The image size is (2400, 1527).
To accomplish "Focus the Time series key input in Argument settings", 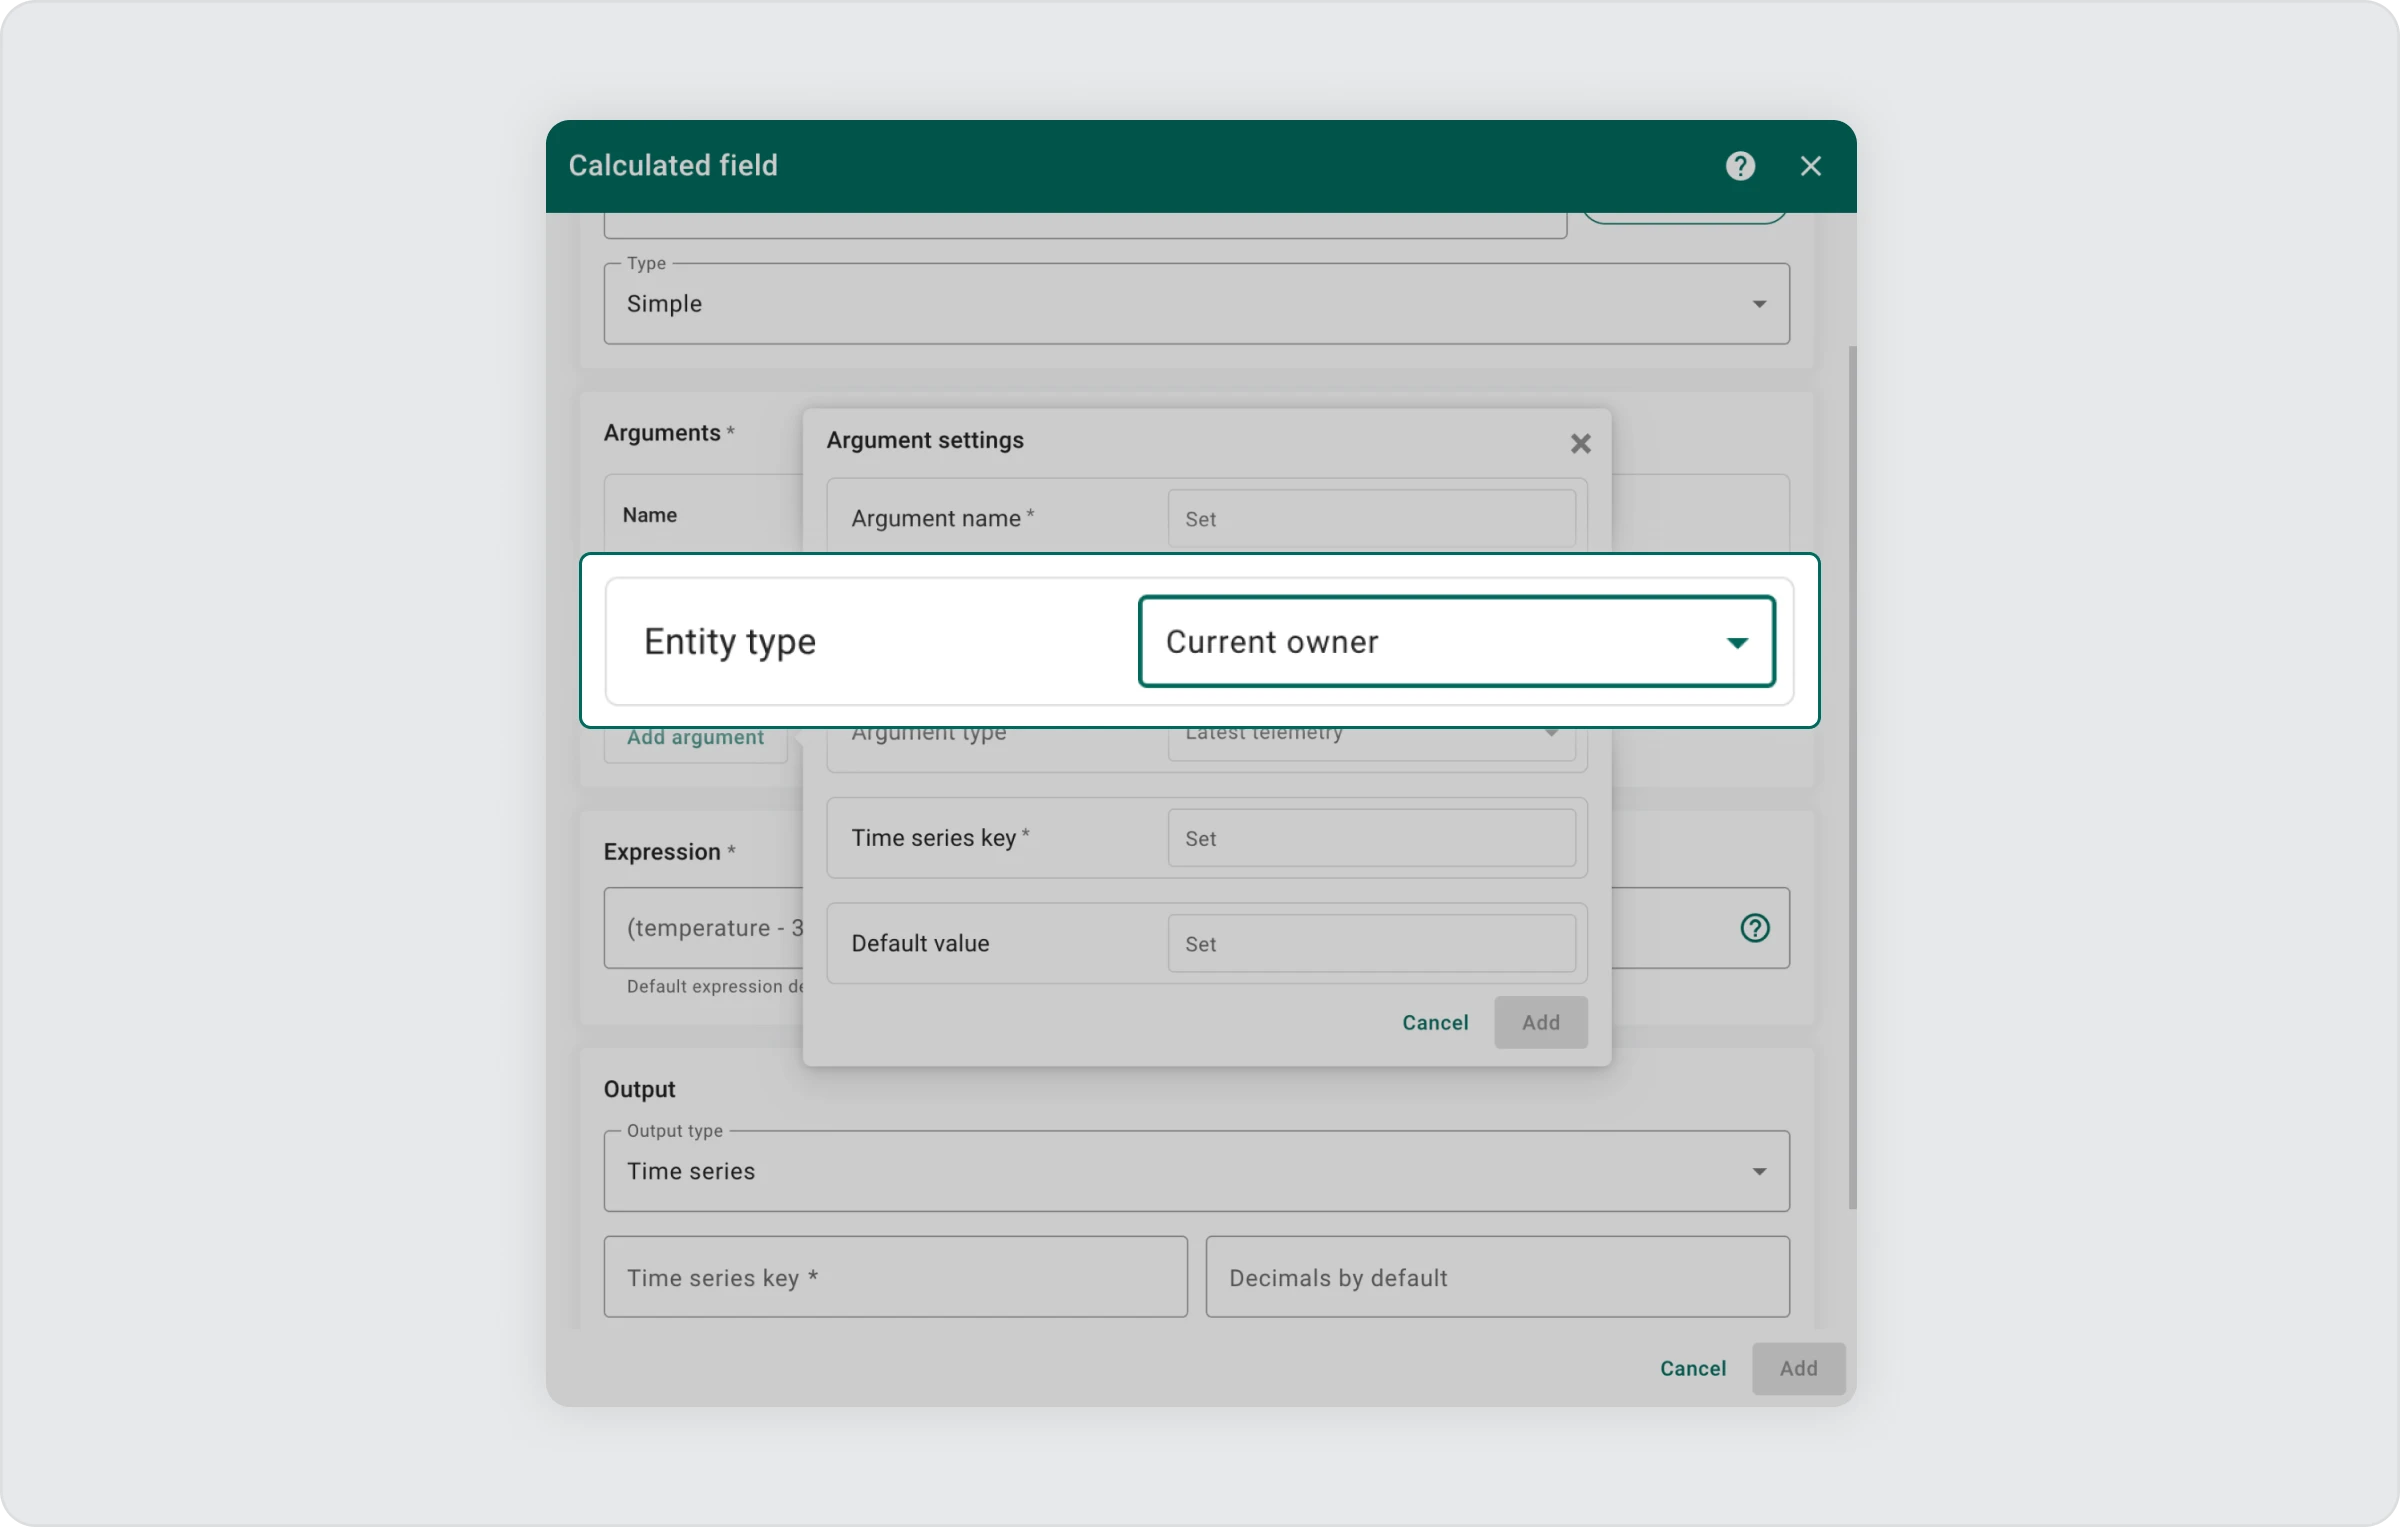I will (1371, 838).
